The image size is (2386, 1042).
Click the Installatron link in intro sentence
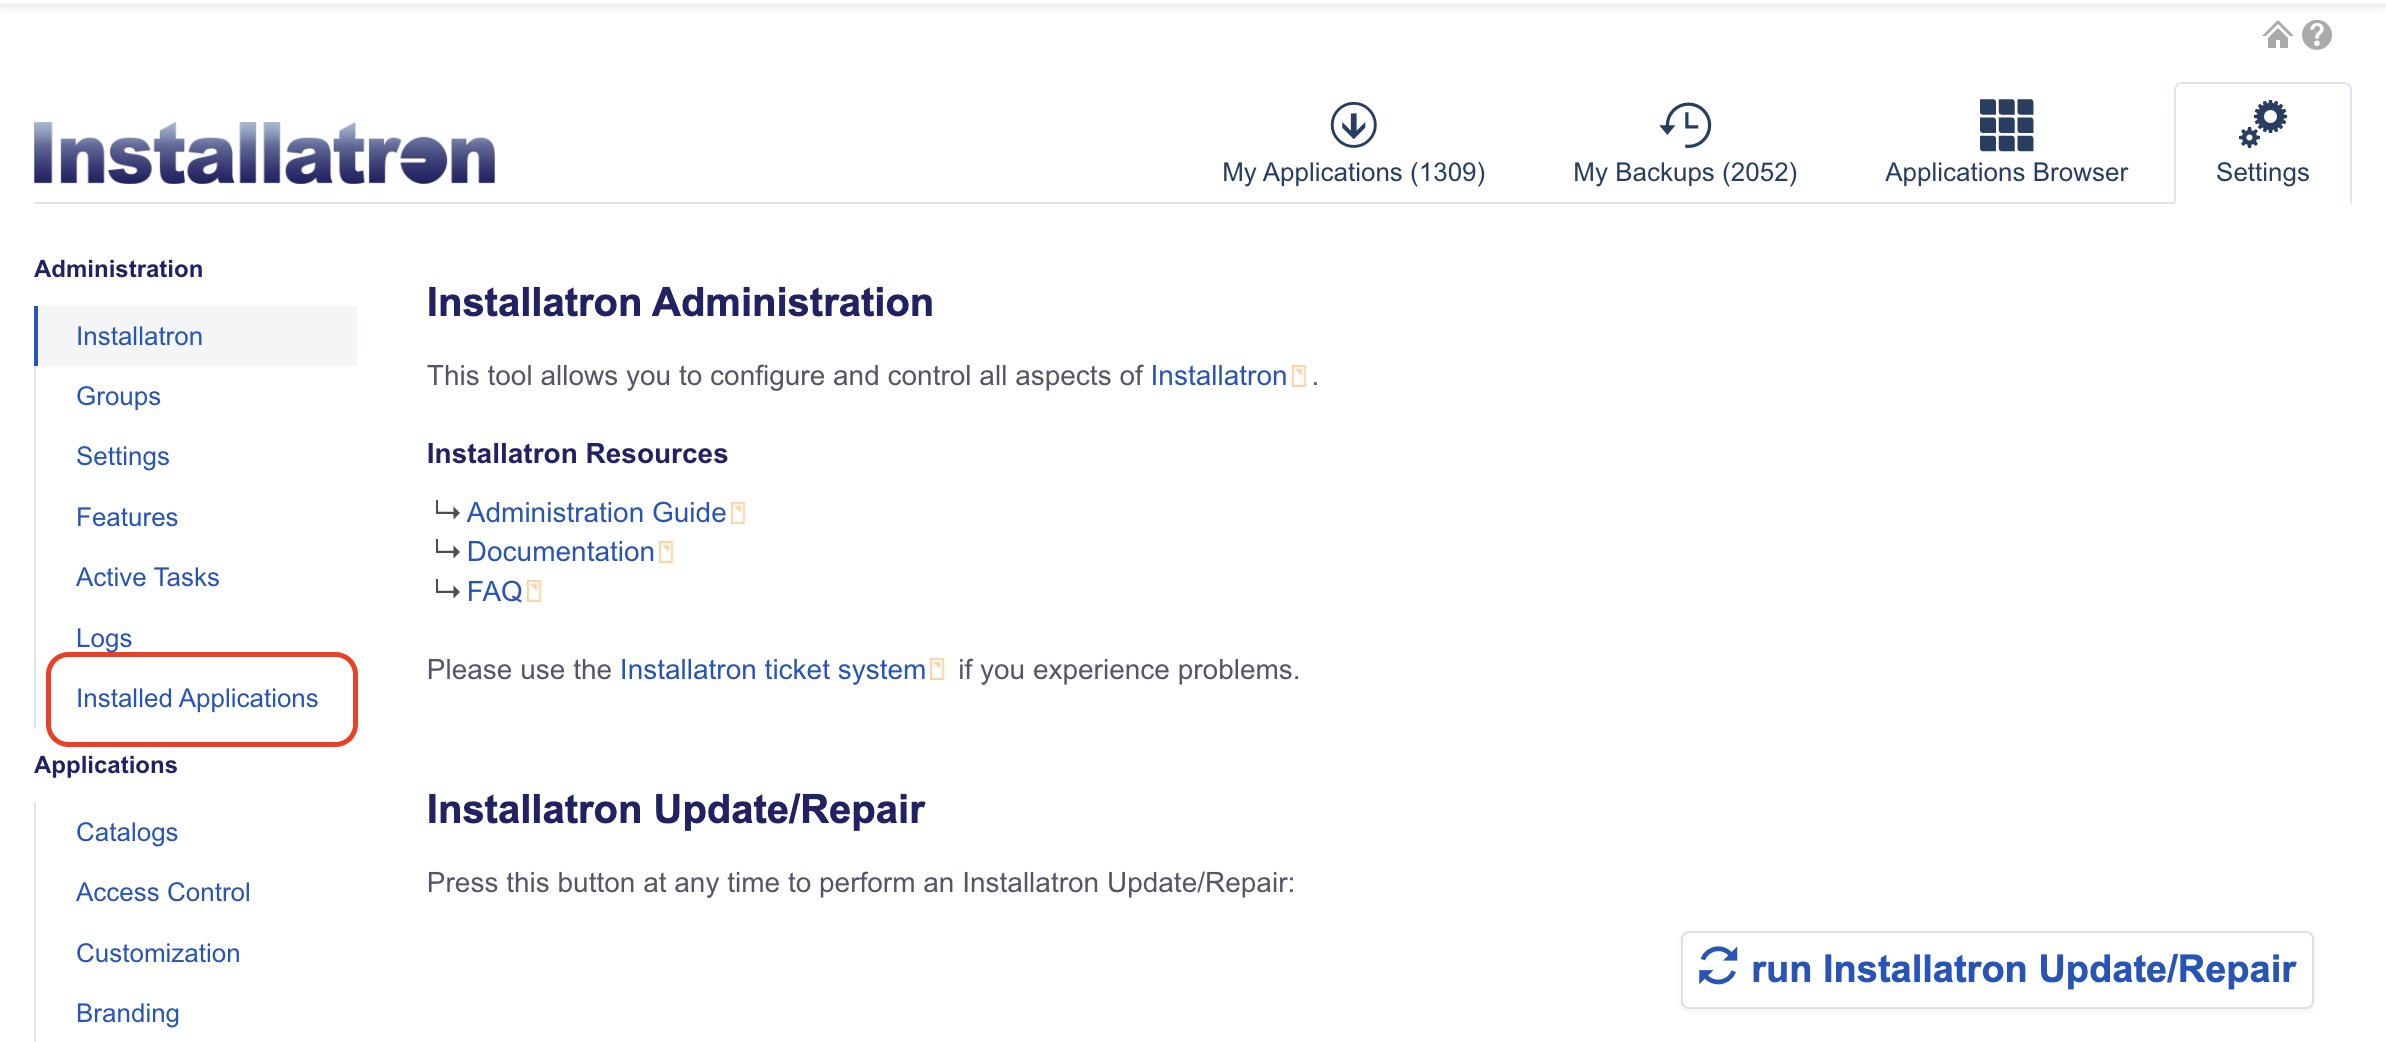[x=1218, y=375]
